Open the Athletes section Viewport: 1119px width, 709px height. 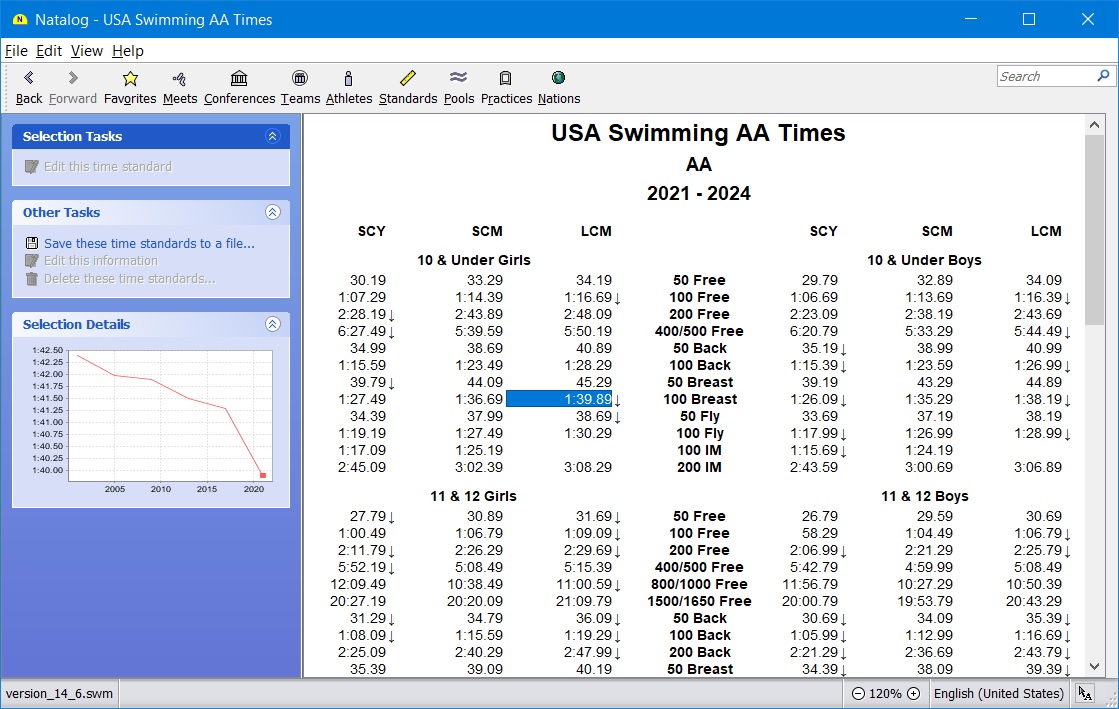(x=348, y=86)
